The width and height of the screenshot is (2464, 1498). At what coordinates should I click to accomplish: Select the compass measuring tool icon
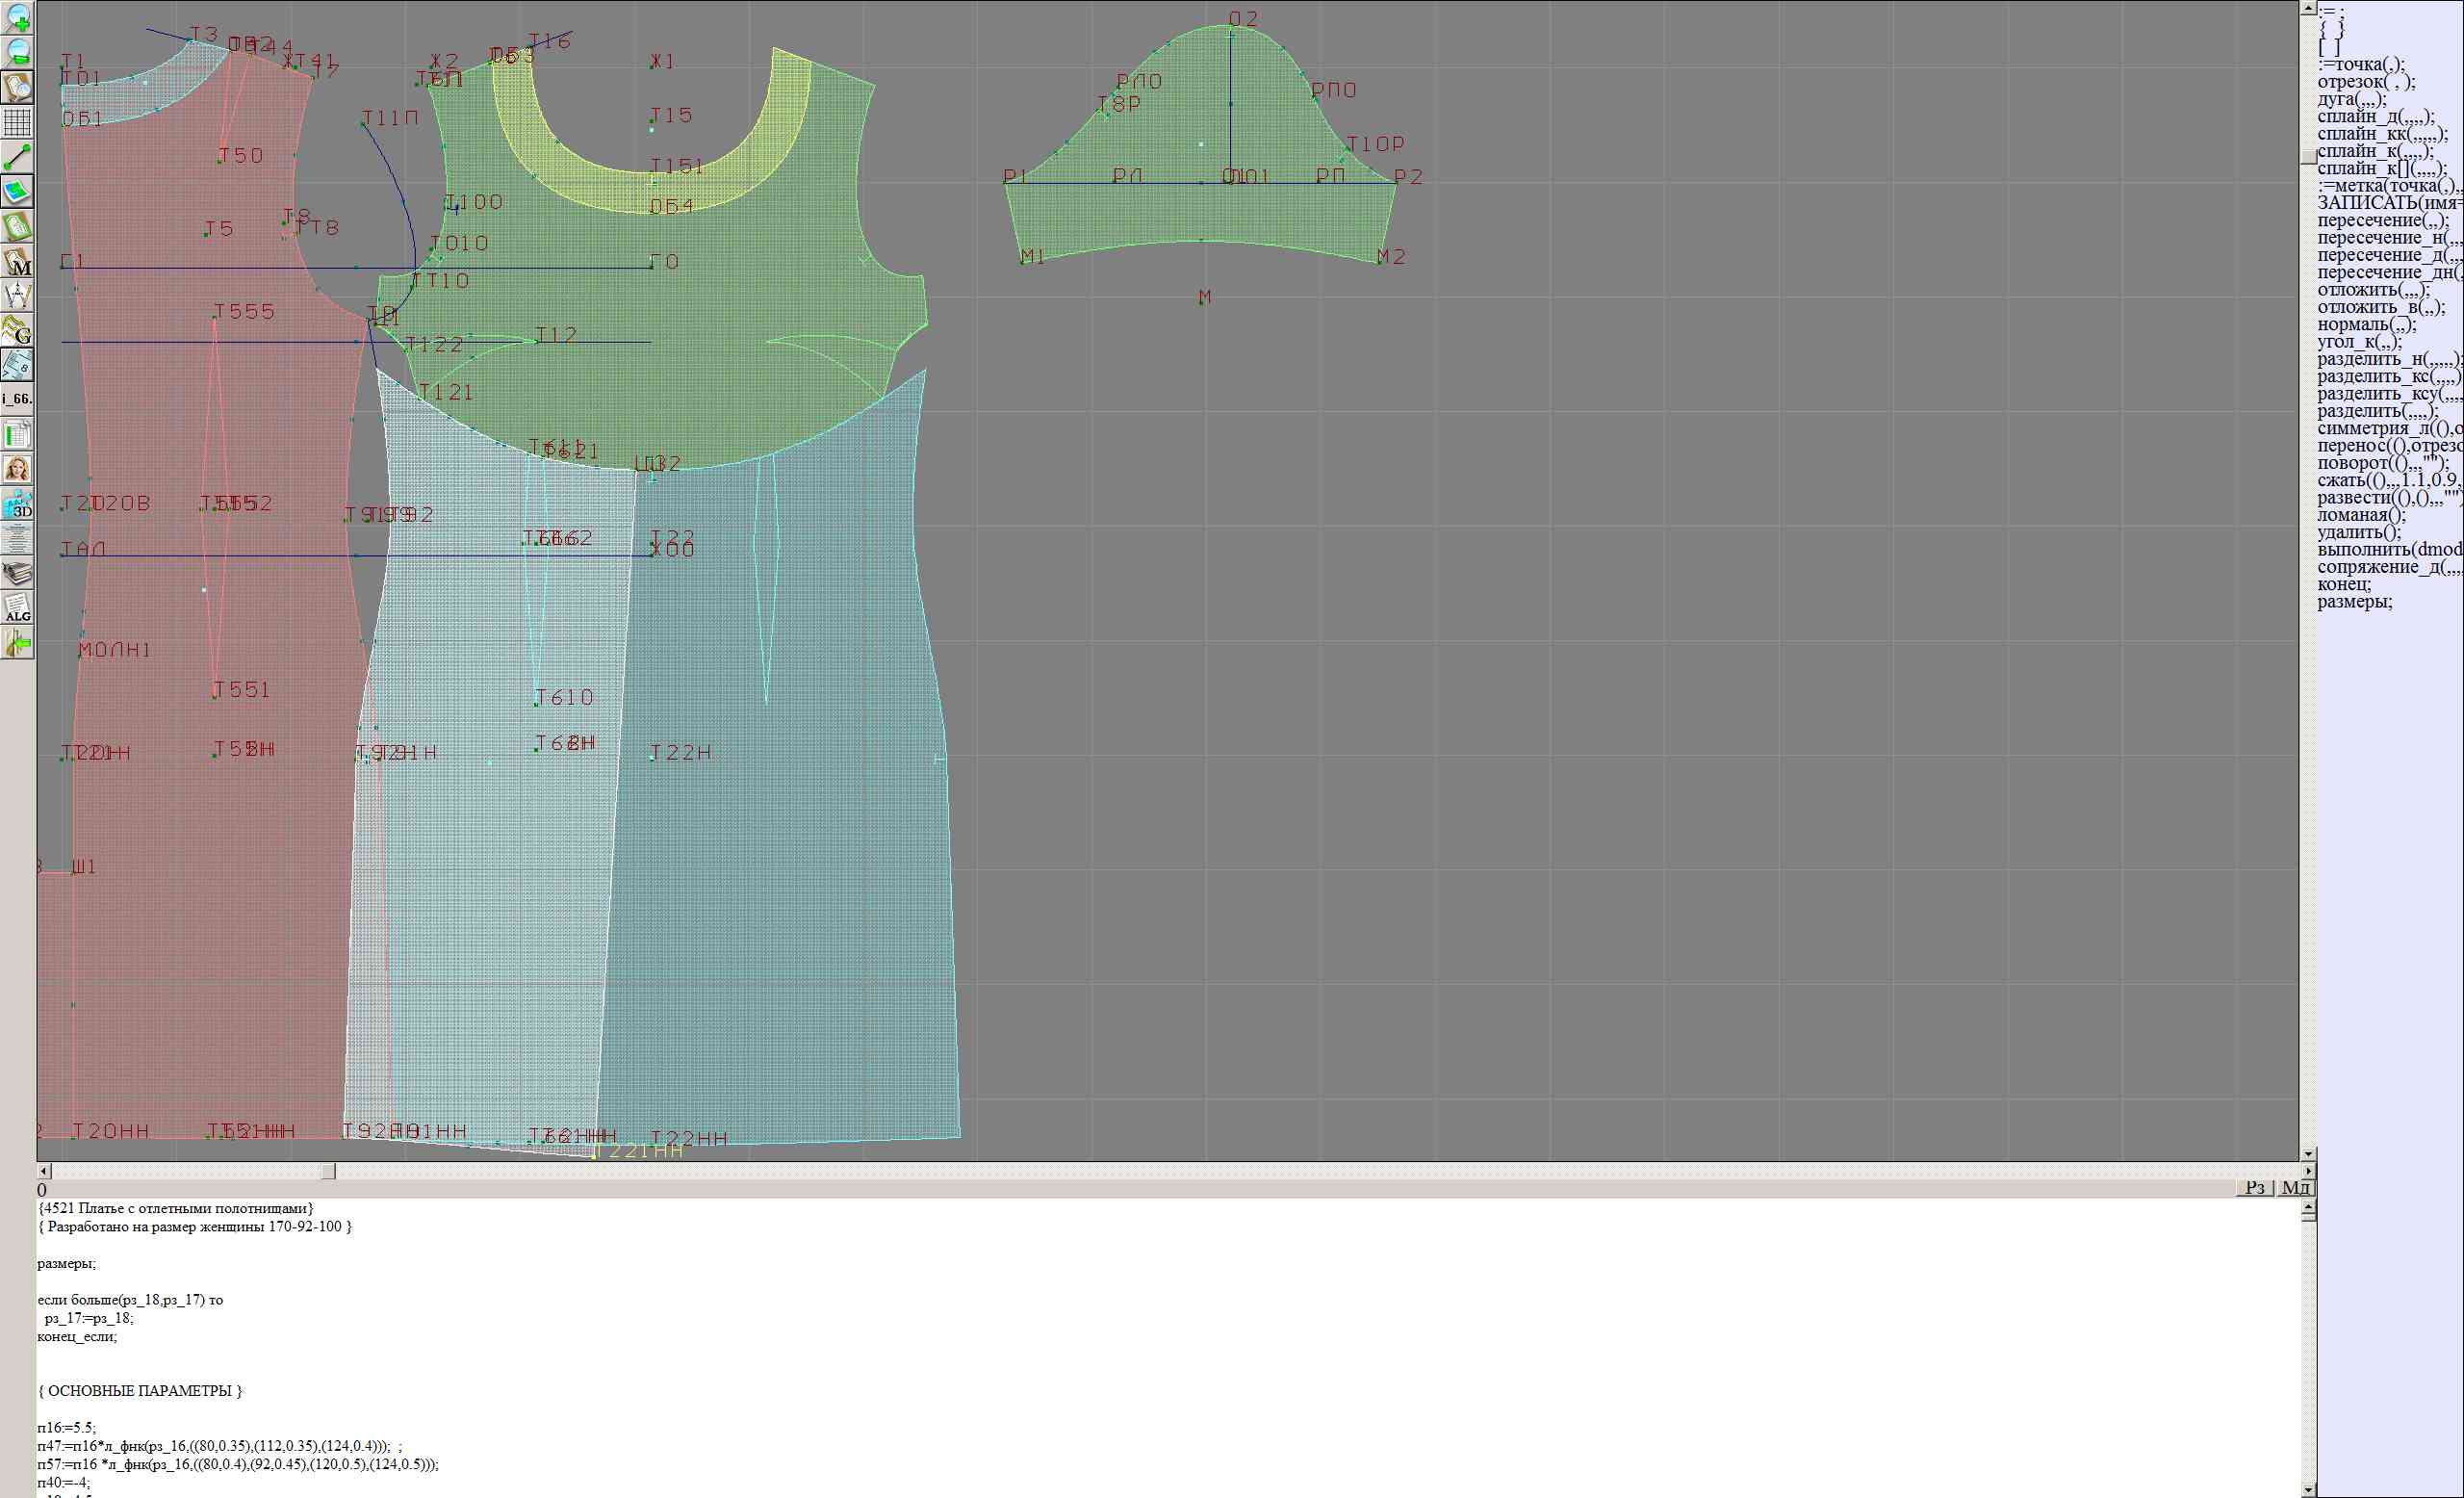pyautogui.click(x=17, y=296)
